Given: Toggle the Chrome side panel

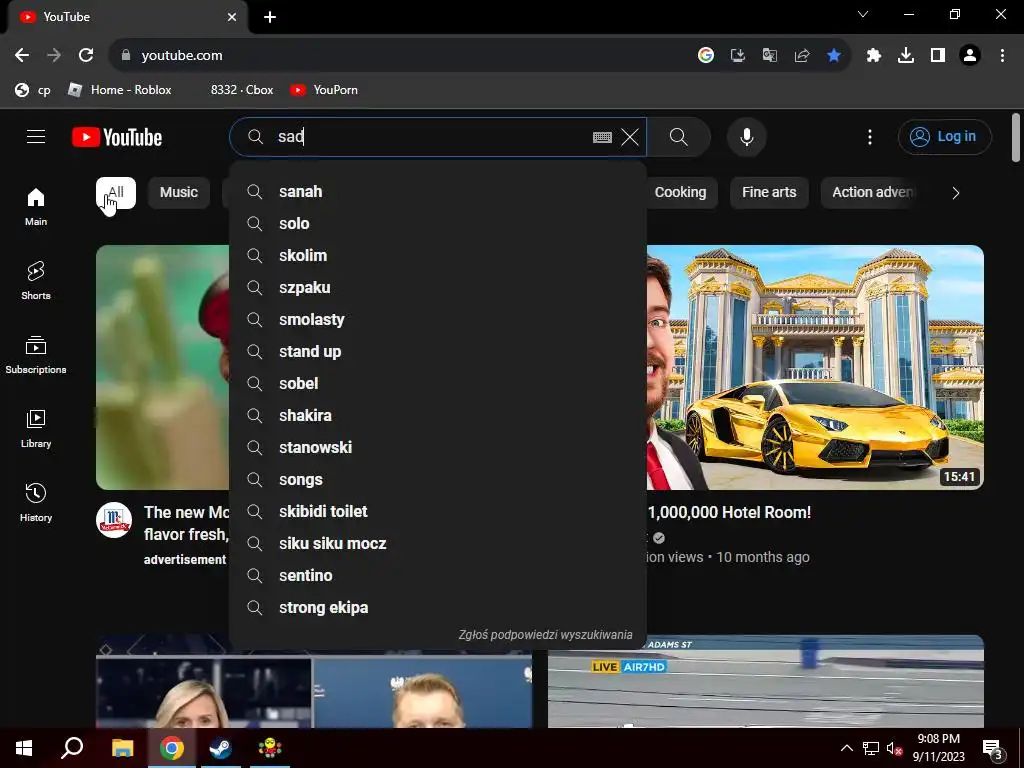Looking at the screenshot, I should 938,55.
